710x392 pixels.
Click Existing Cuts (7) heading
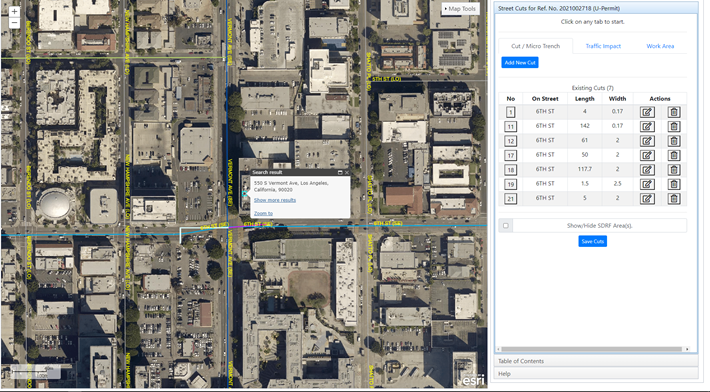(592, 88)
